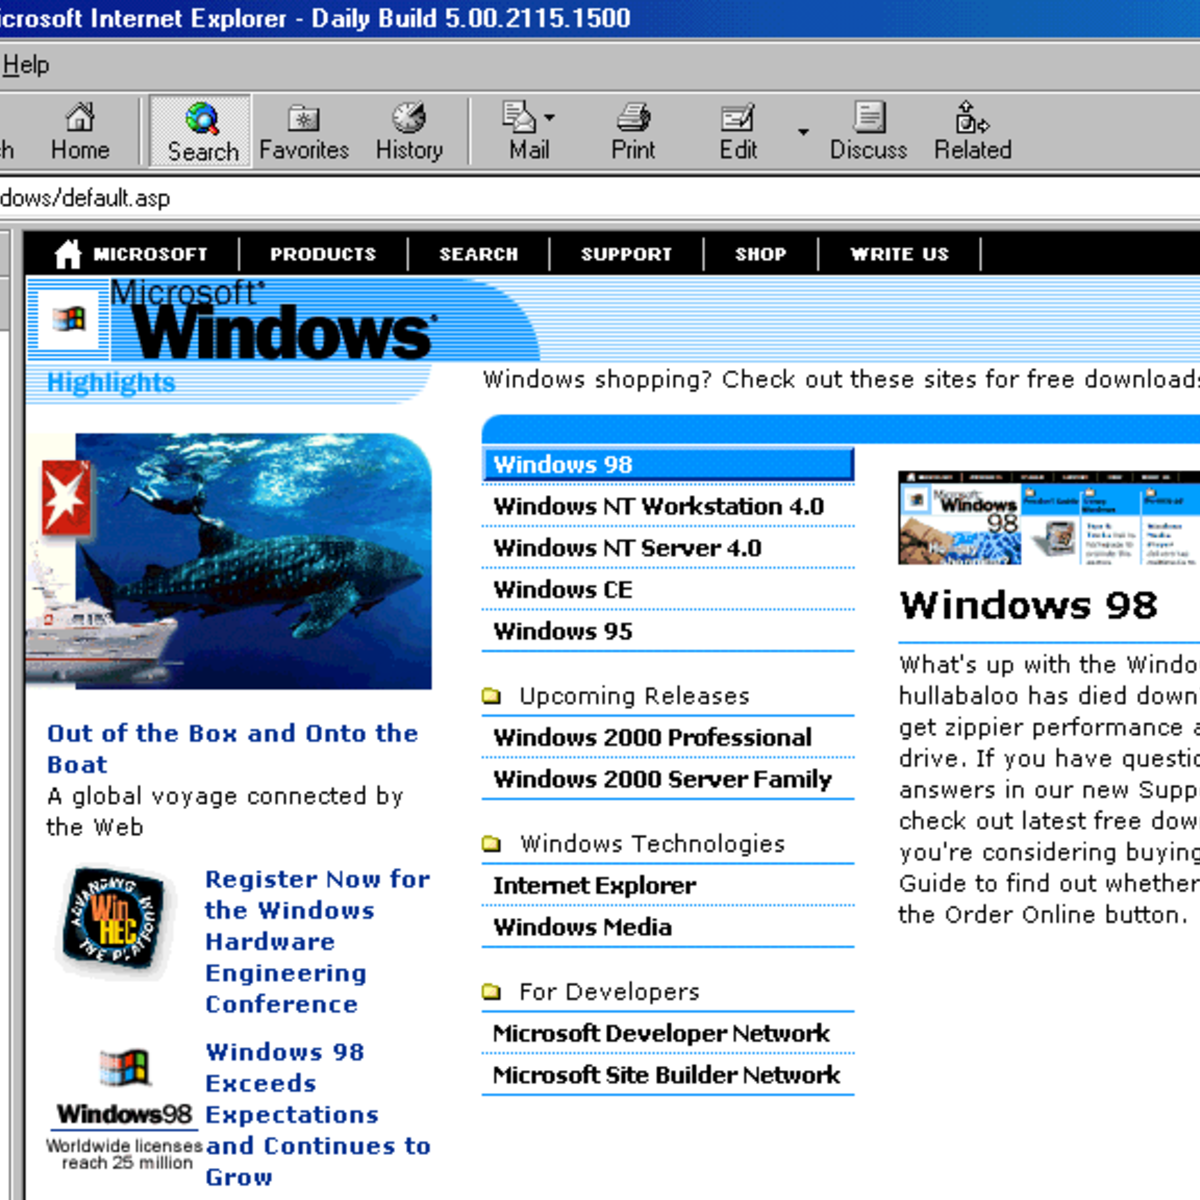Select Microsoft Developer Network link

tap(661, 1033)
